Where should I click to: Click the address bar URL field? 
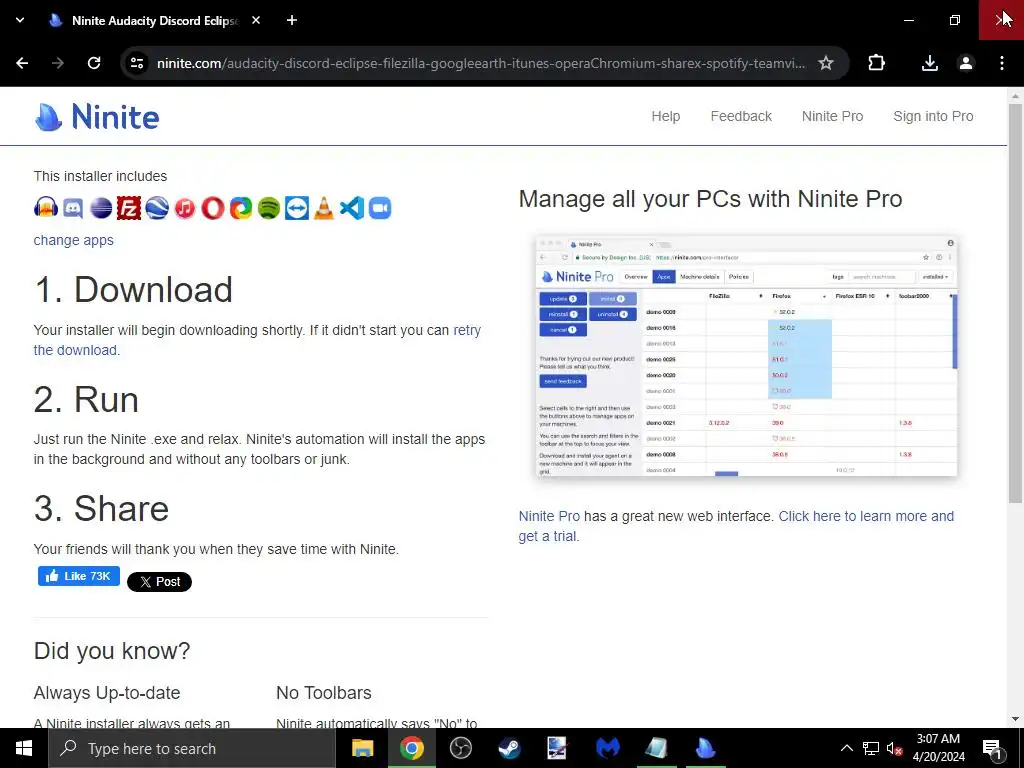point(481,63)
